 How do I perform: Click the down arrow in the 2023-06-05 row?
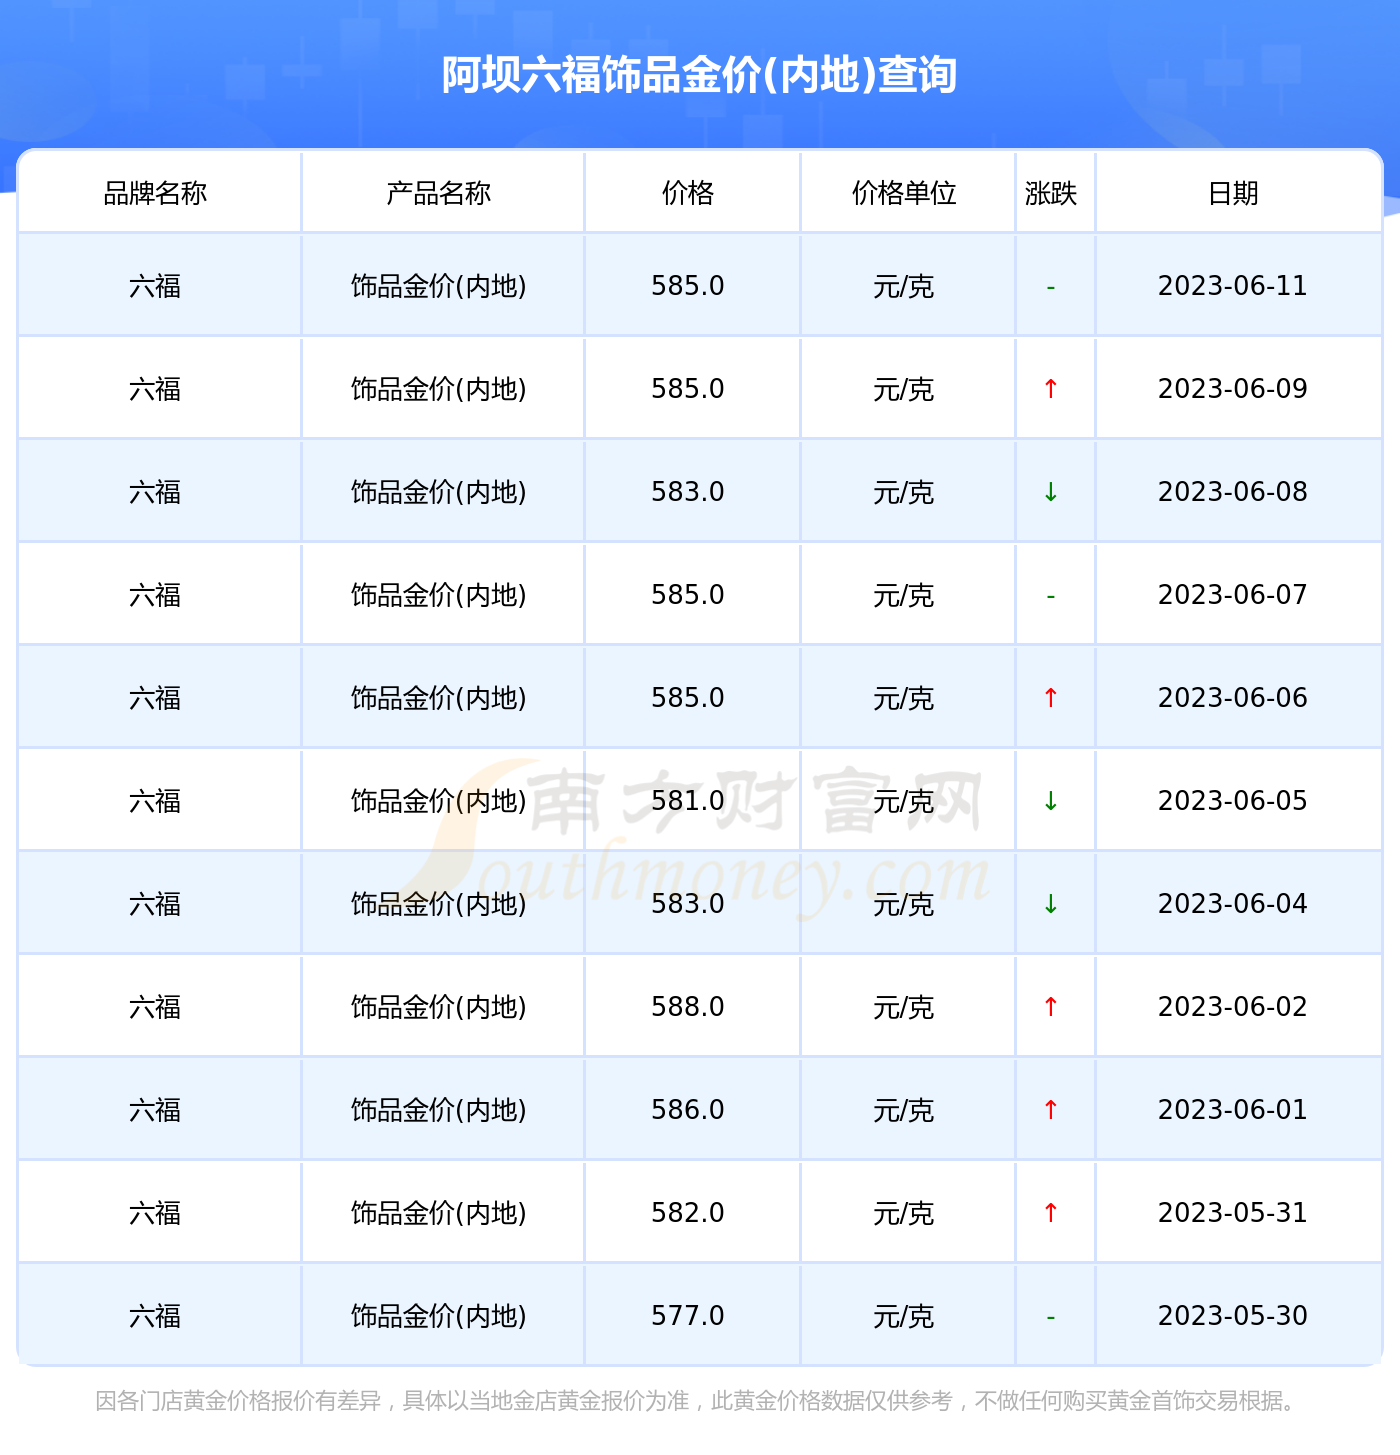tap(1051, 801)
